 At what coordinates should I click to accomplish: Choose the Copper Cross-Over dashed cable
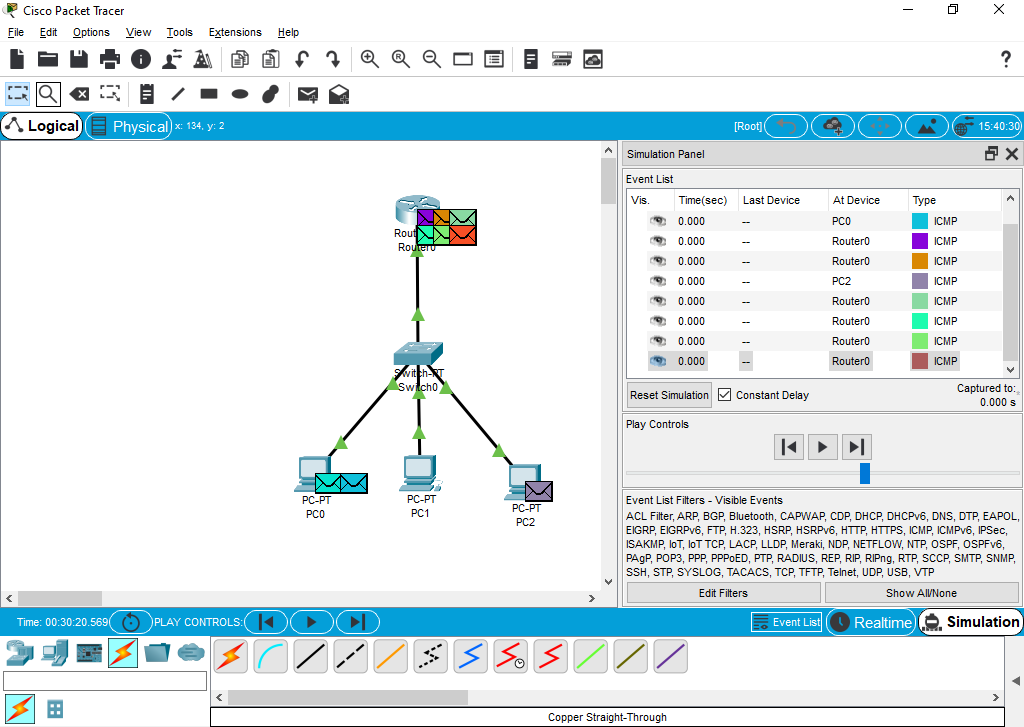click(x=351, y=656)
